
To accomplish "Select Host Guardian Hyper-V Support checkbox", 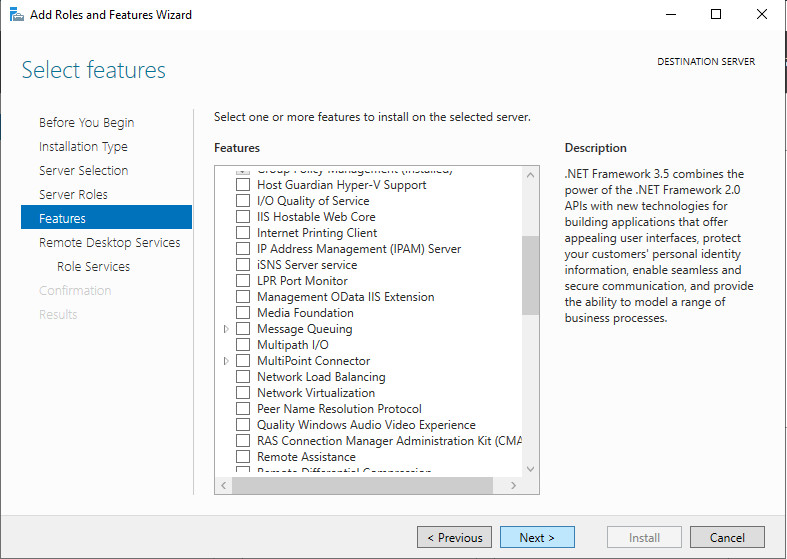I will point(243,185).
